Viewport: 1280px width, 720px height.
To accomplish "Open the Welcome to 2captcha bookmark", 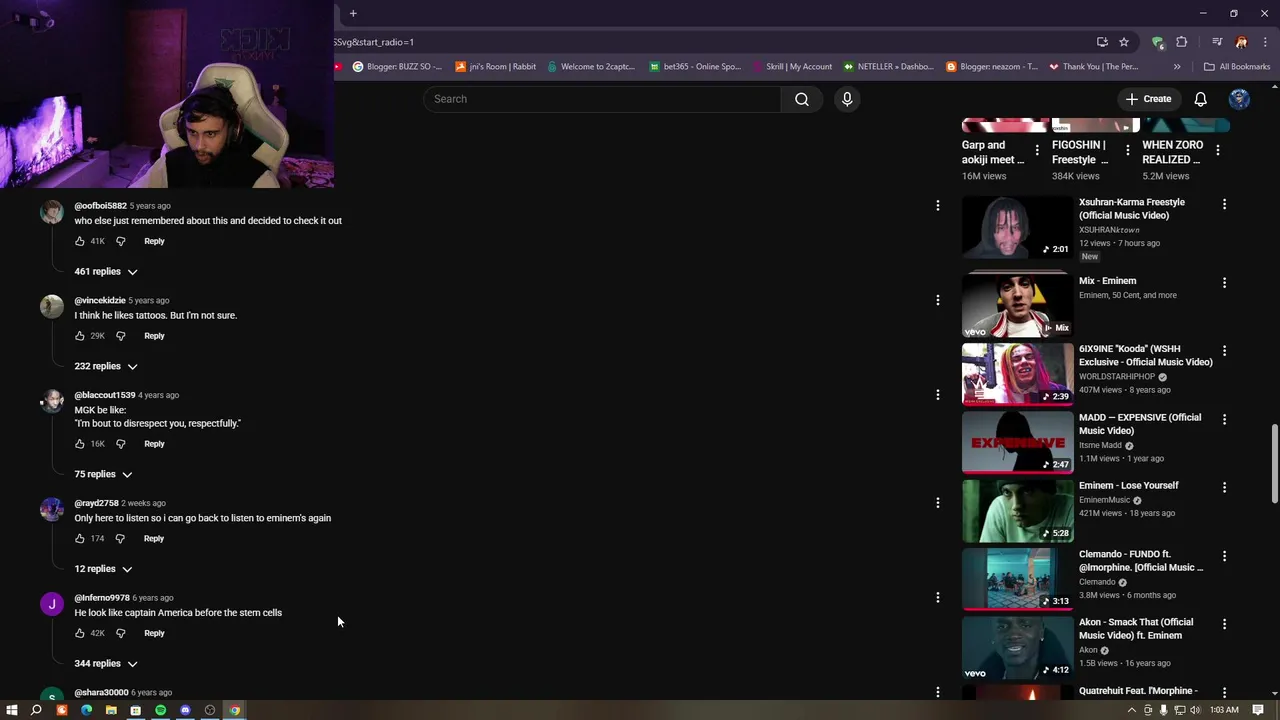I will click(591, 67).
